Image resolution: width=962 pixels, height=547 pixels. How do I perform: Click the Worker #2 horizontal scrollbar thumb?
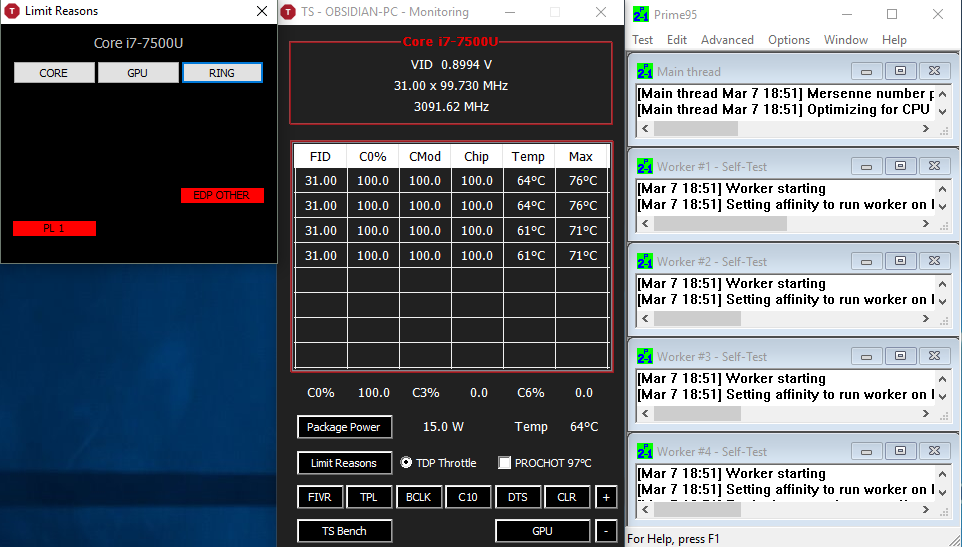(698, 318)
